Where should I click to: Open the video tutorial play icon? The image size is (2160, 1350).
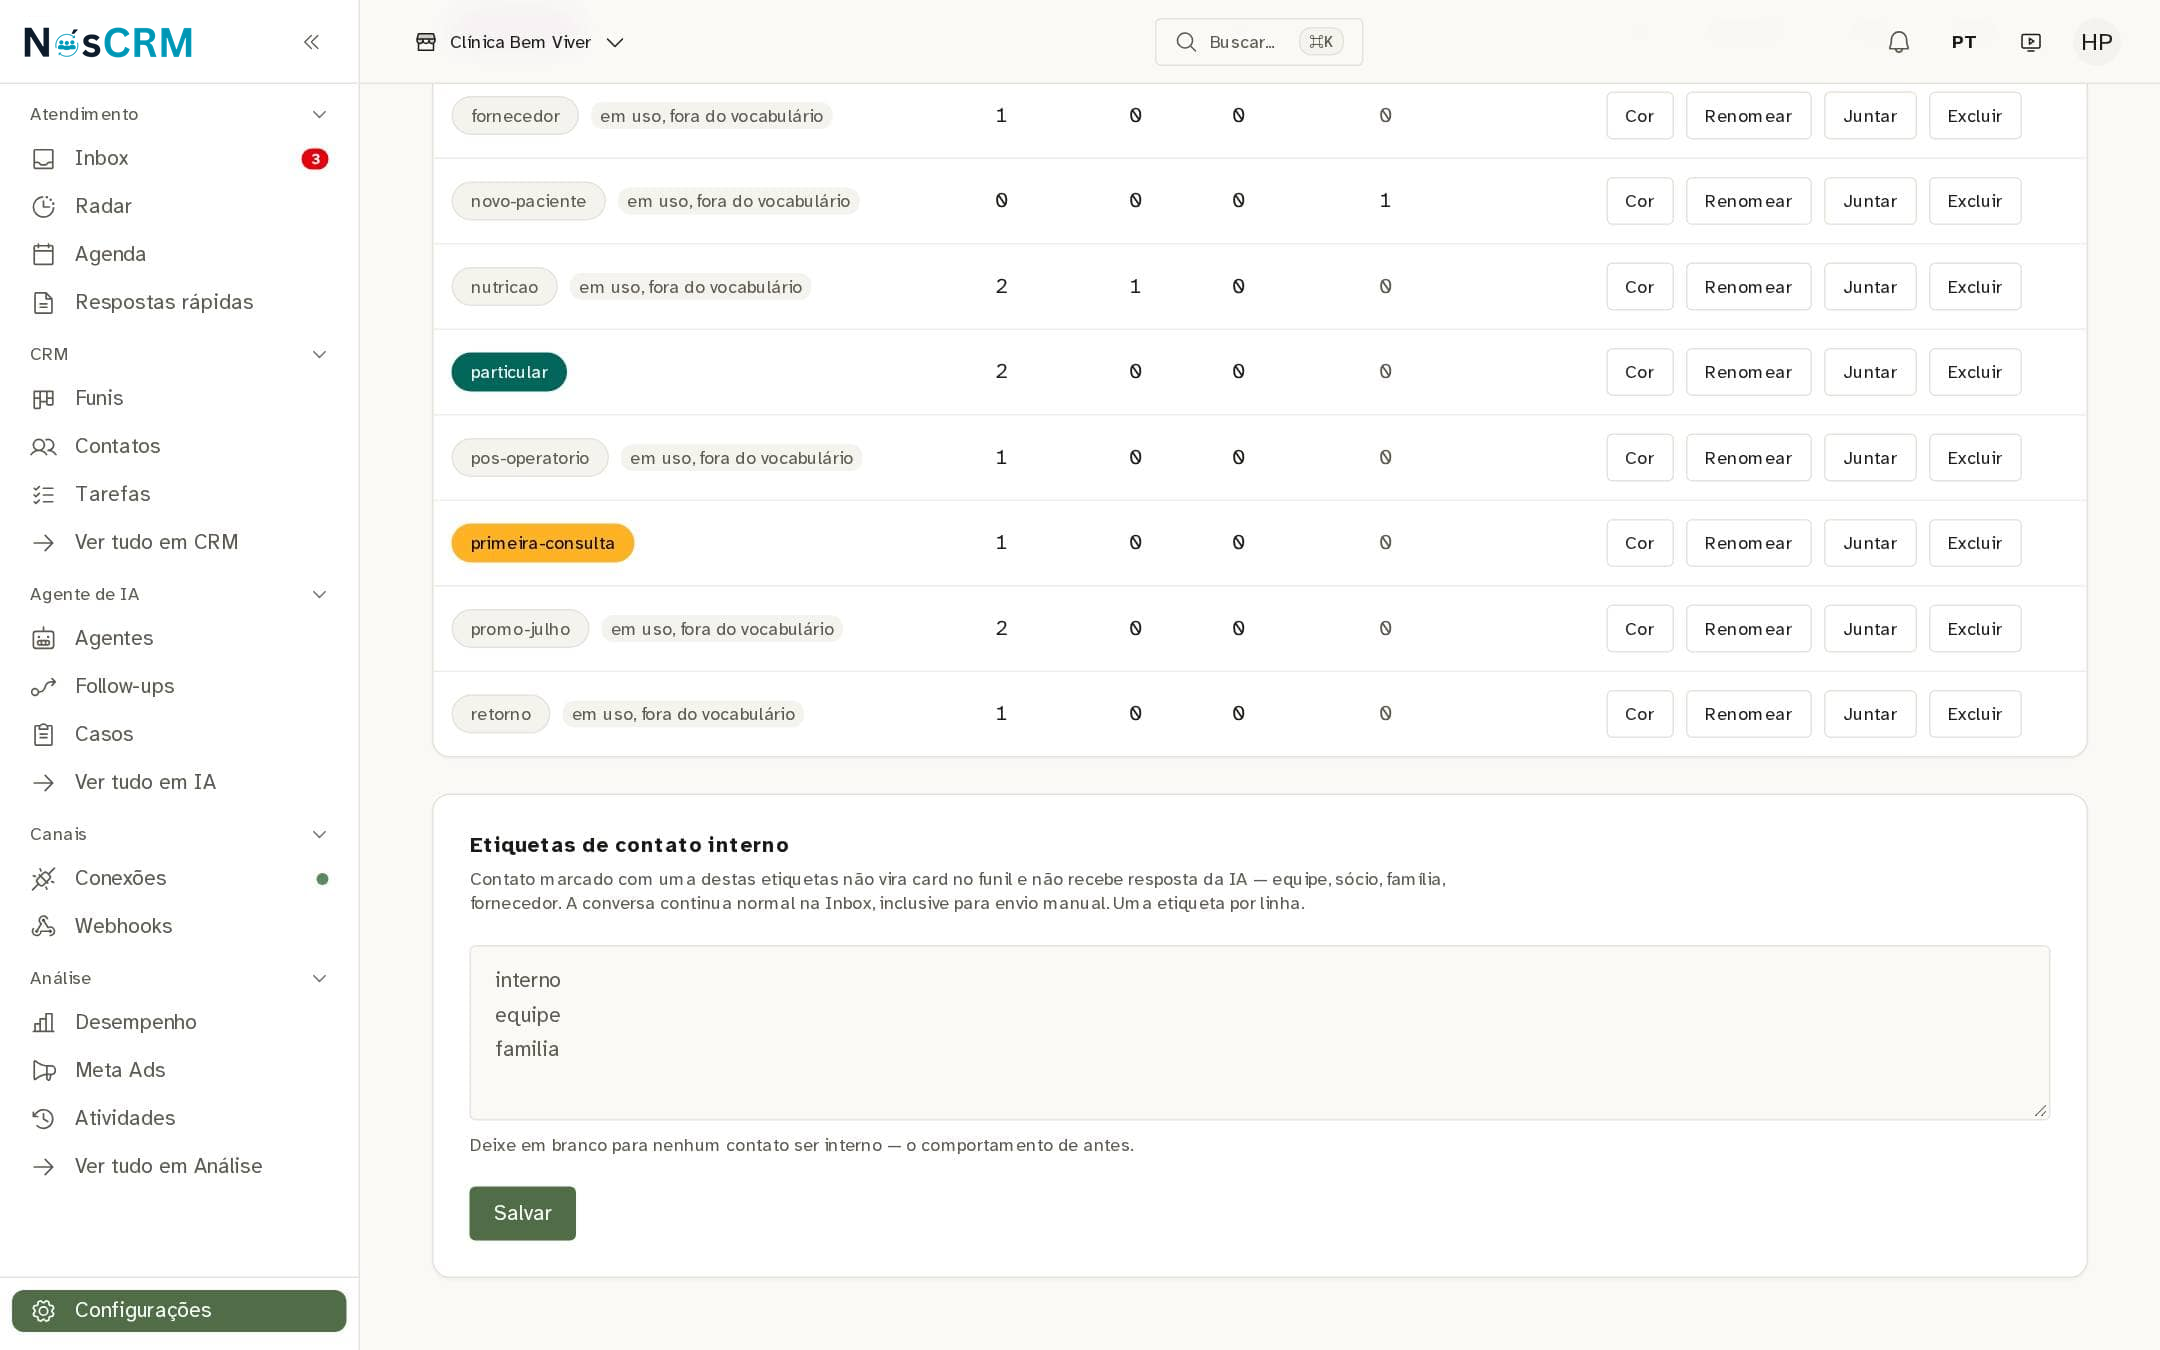[x=2030, y=42]
